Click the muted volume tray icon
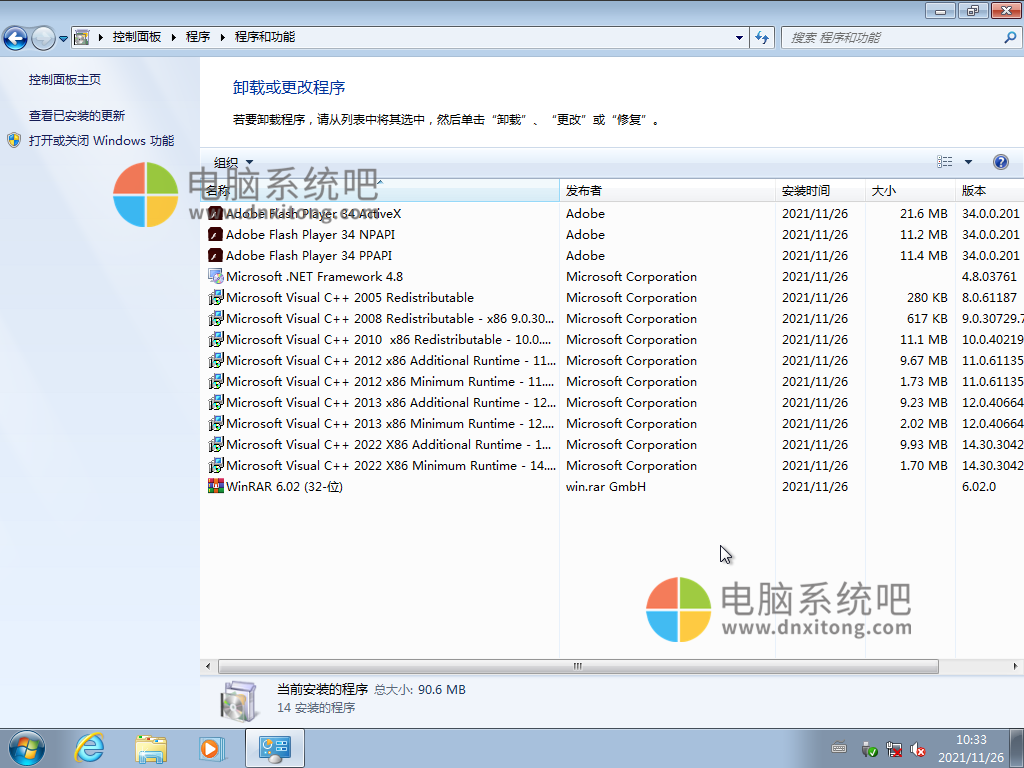The image size is (1024, 768). tap(918, 749)
